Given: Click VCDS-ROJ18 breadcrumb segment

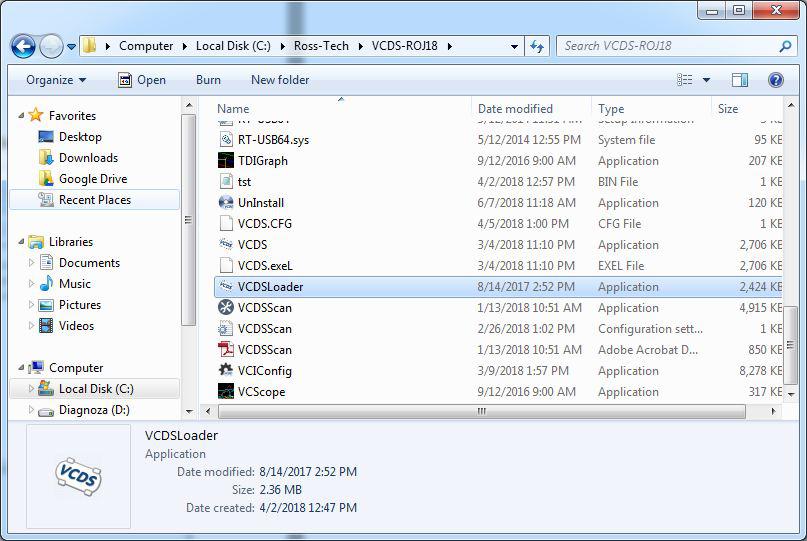Looking at the screenshot, I should pos(405,46).
